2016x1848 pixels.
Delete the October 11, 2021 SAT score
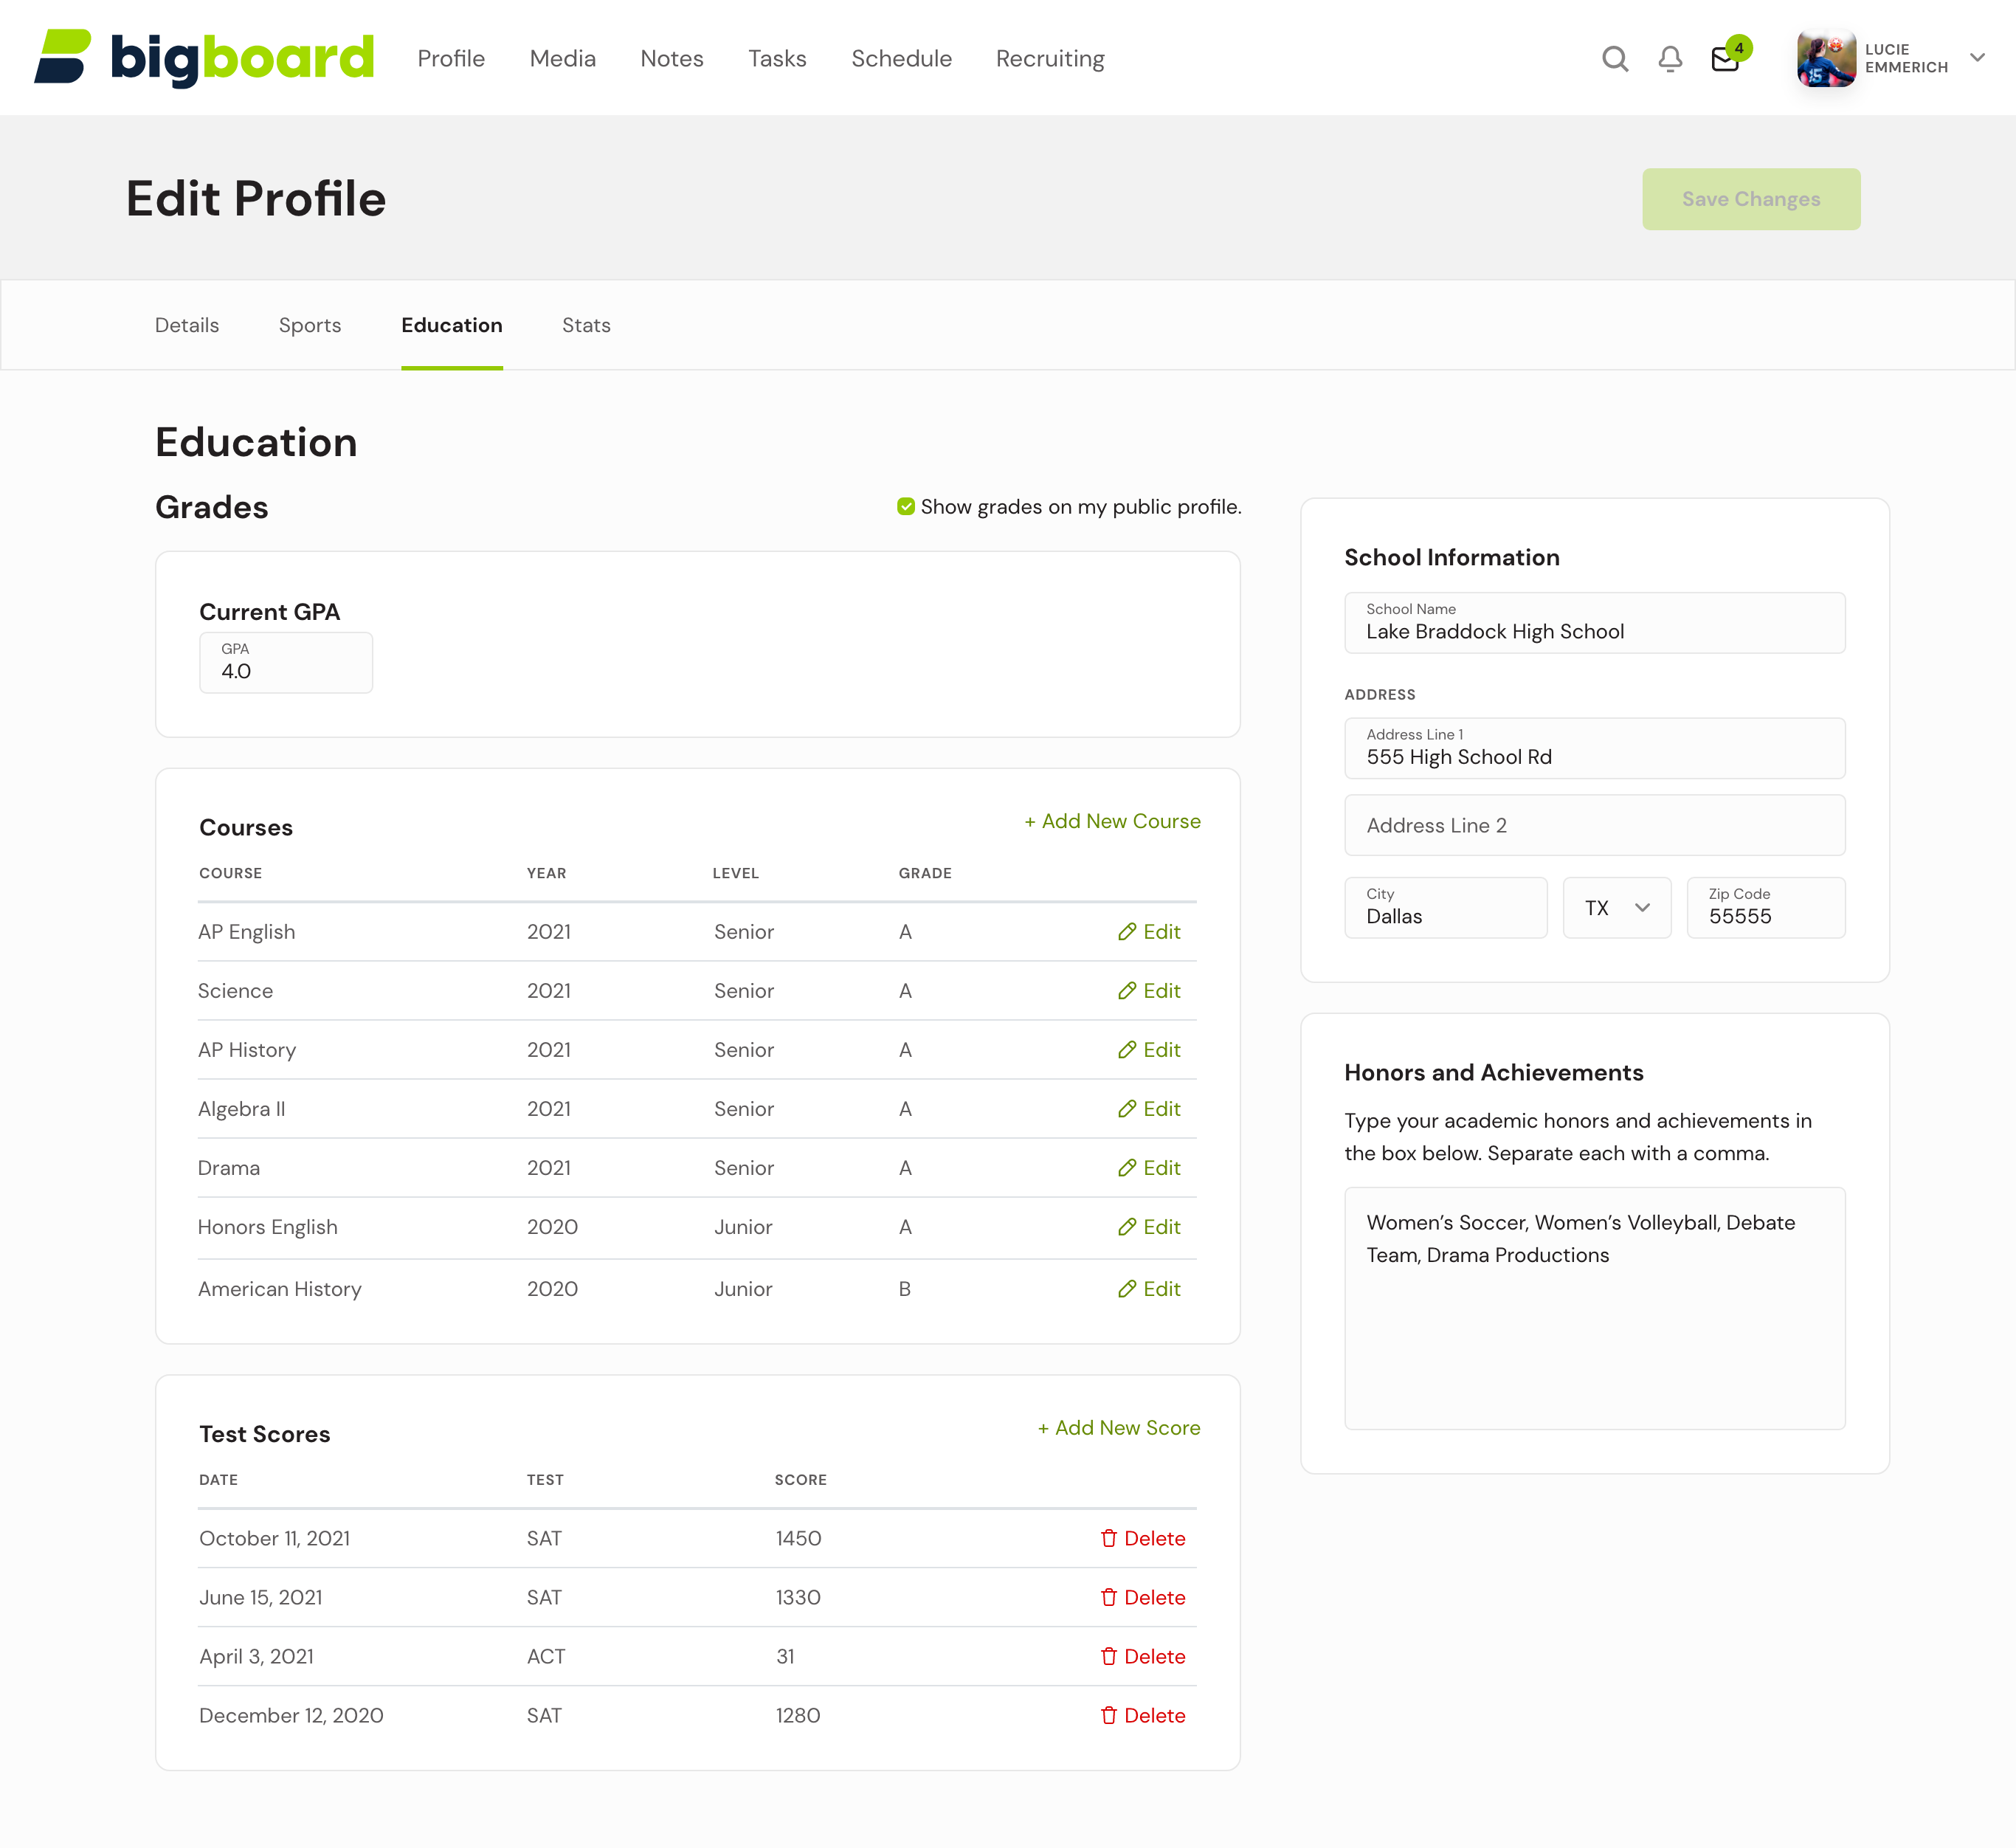click(1143, 1538)
